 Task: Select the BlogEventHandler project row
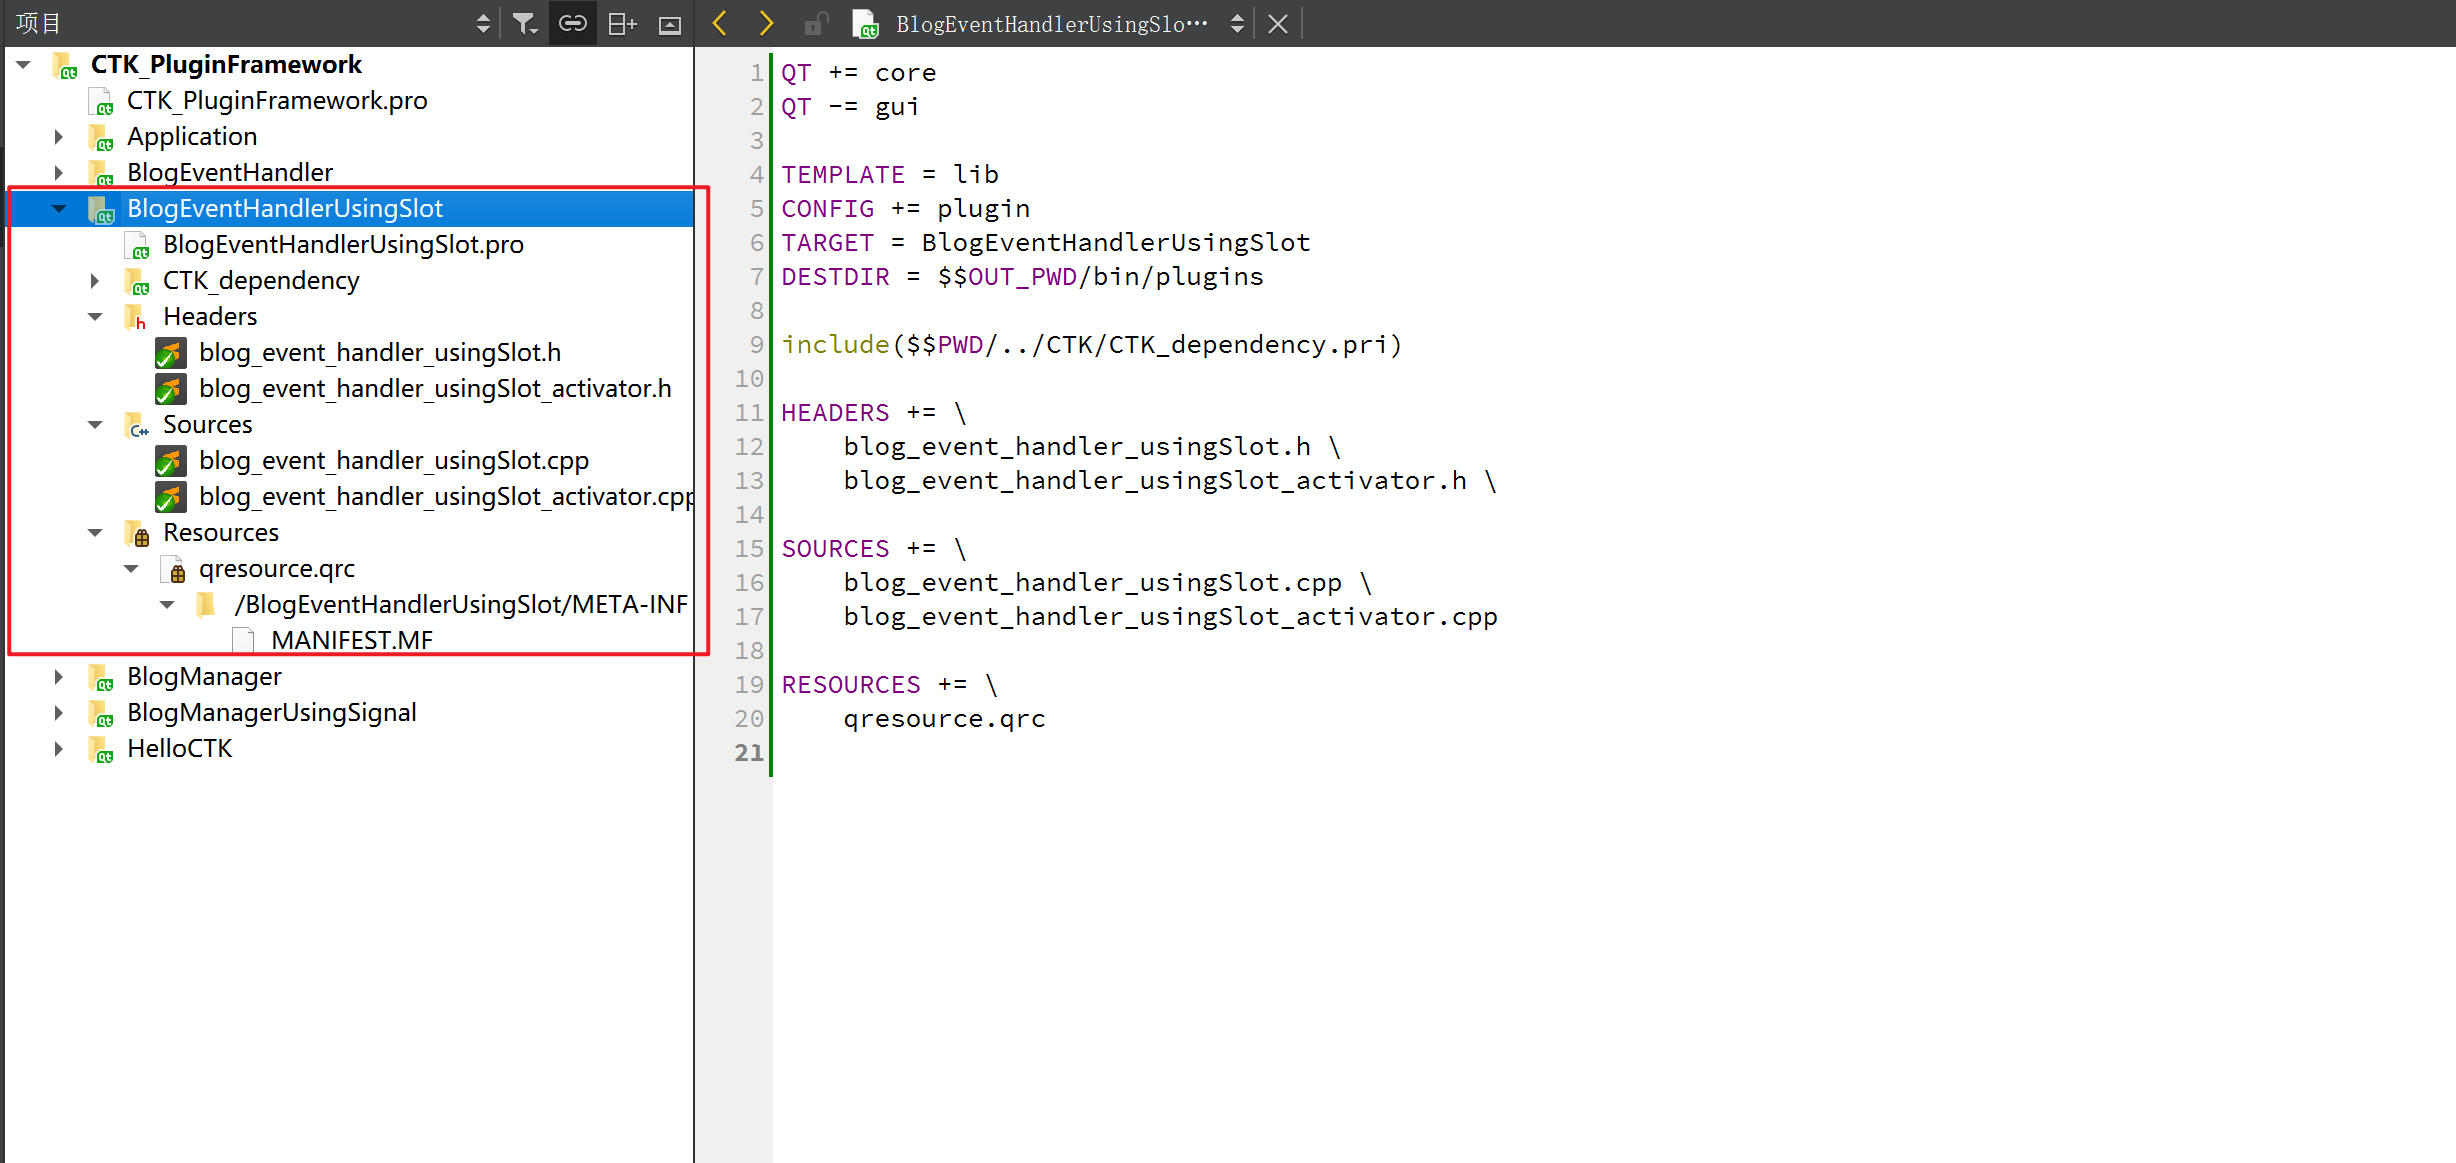coord(349,173)
